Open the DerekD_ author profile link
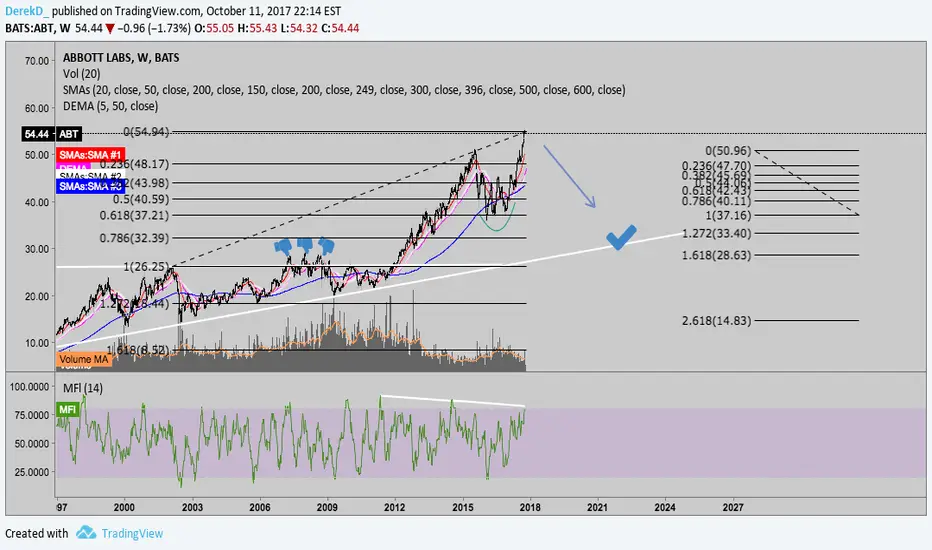The height and width of the screenshot is (550, 932). (27, 11)
